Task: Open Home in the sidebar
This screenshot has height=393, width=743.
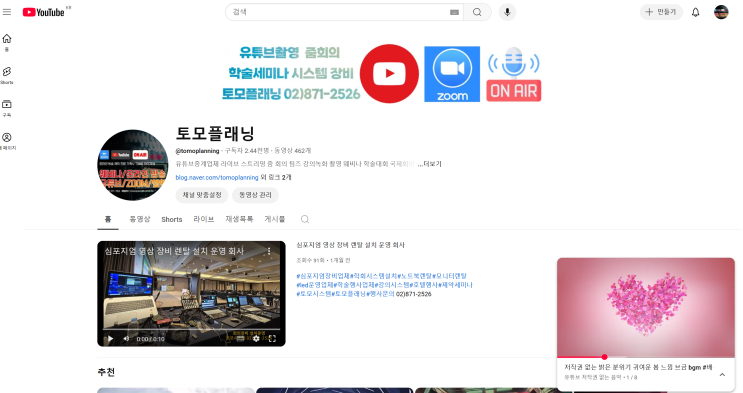Action: pos(7,42)
